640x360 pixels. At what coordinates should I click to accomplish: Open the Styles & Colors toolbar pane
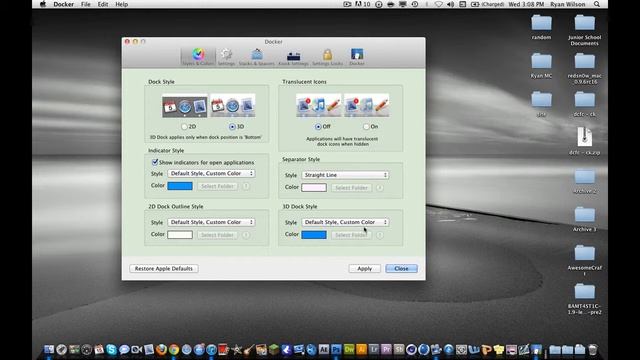[x=198, y=57]
